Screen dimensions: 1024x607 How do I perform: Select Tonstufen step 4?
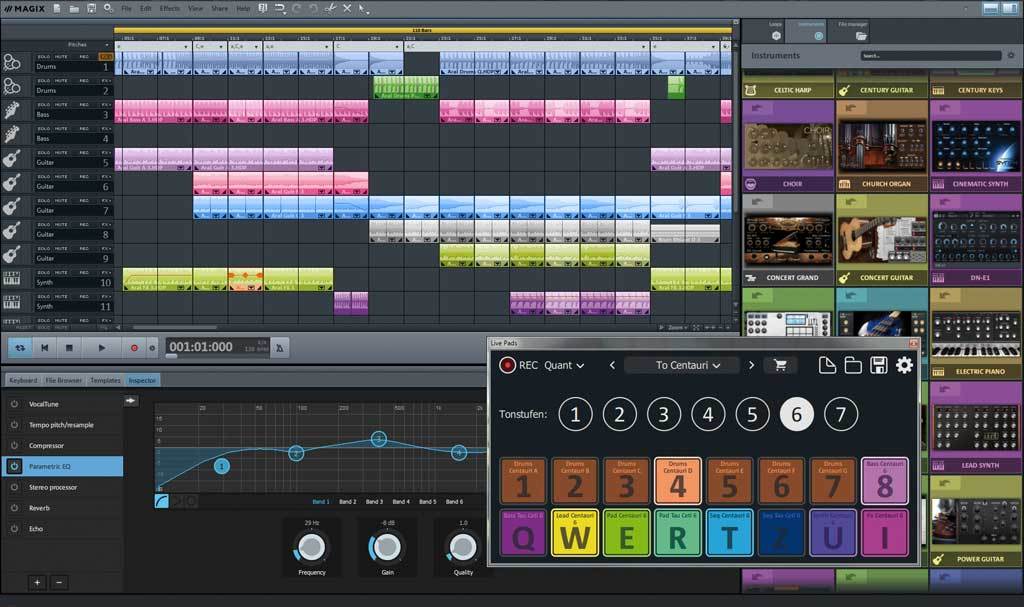point(708,414)
